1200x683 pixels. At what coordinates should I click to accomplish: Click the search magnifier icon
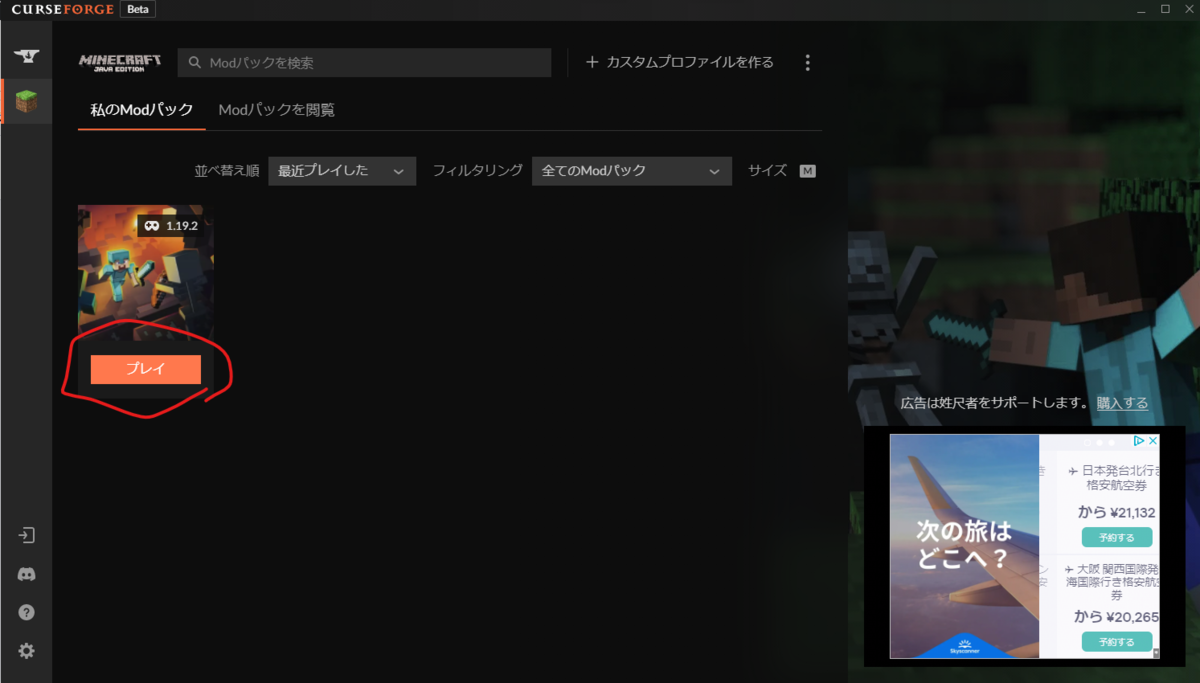click(194, 63)
